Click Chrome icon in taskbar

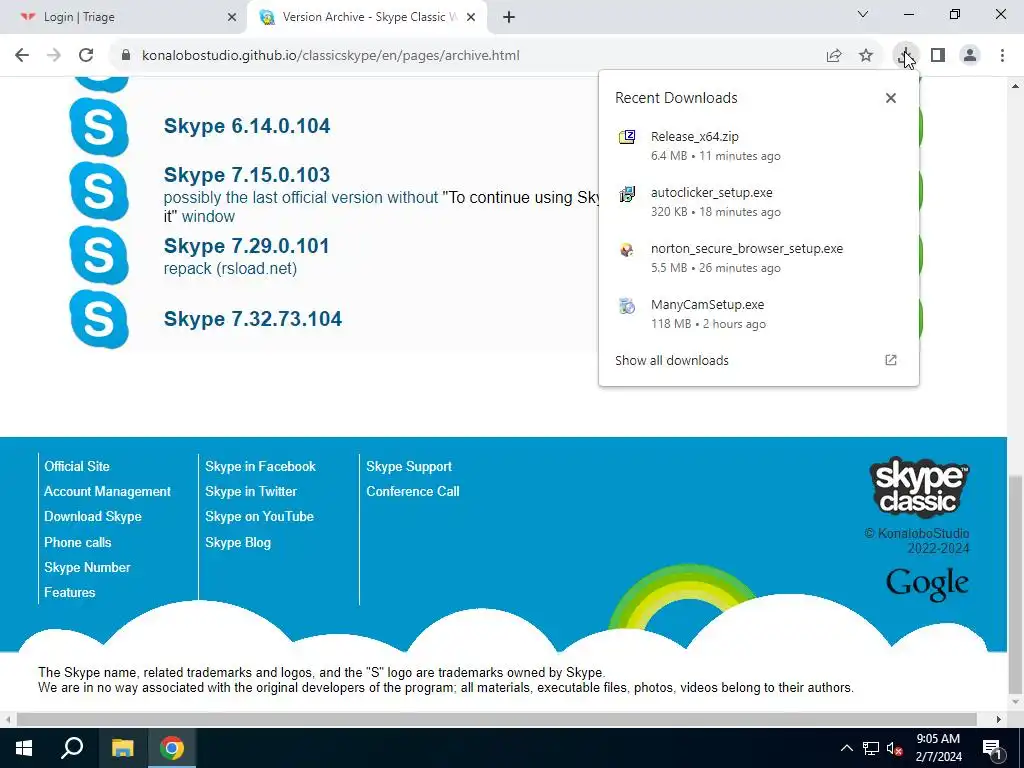click(172, 748)
